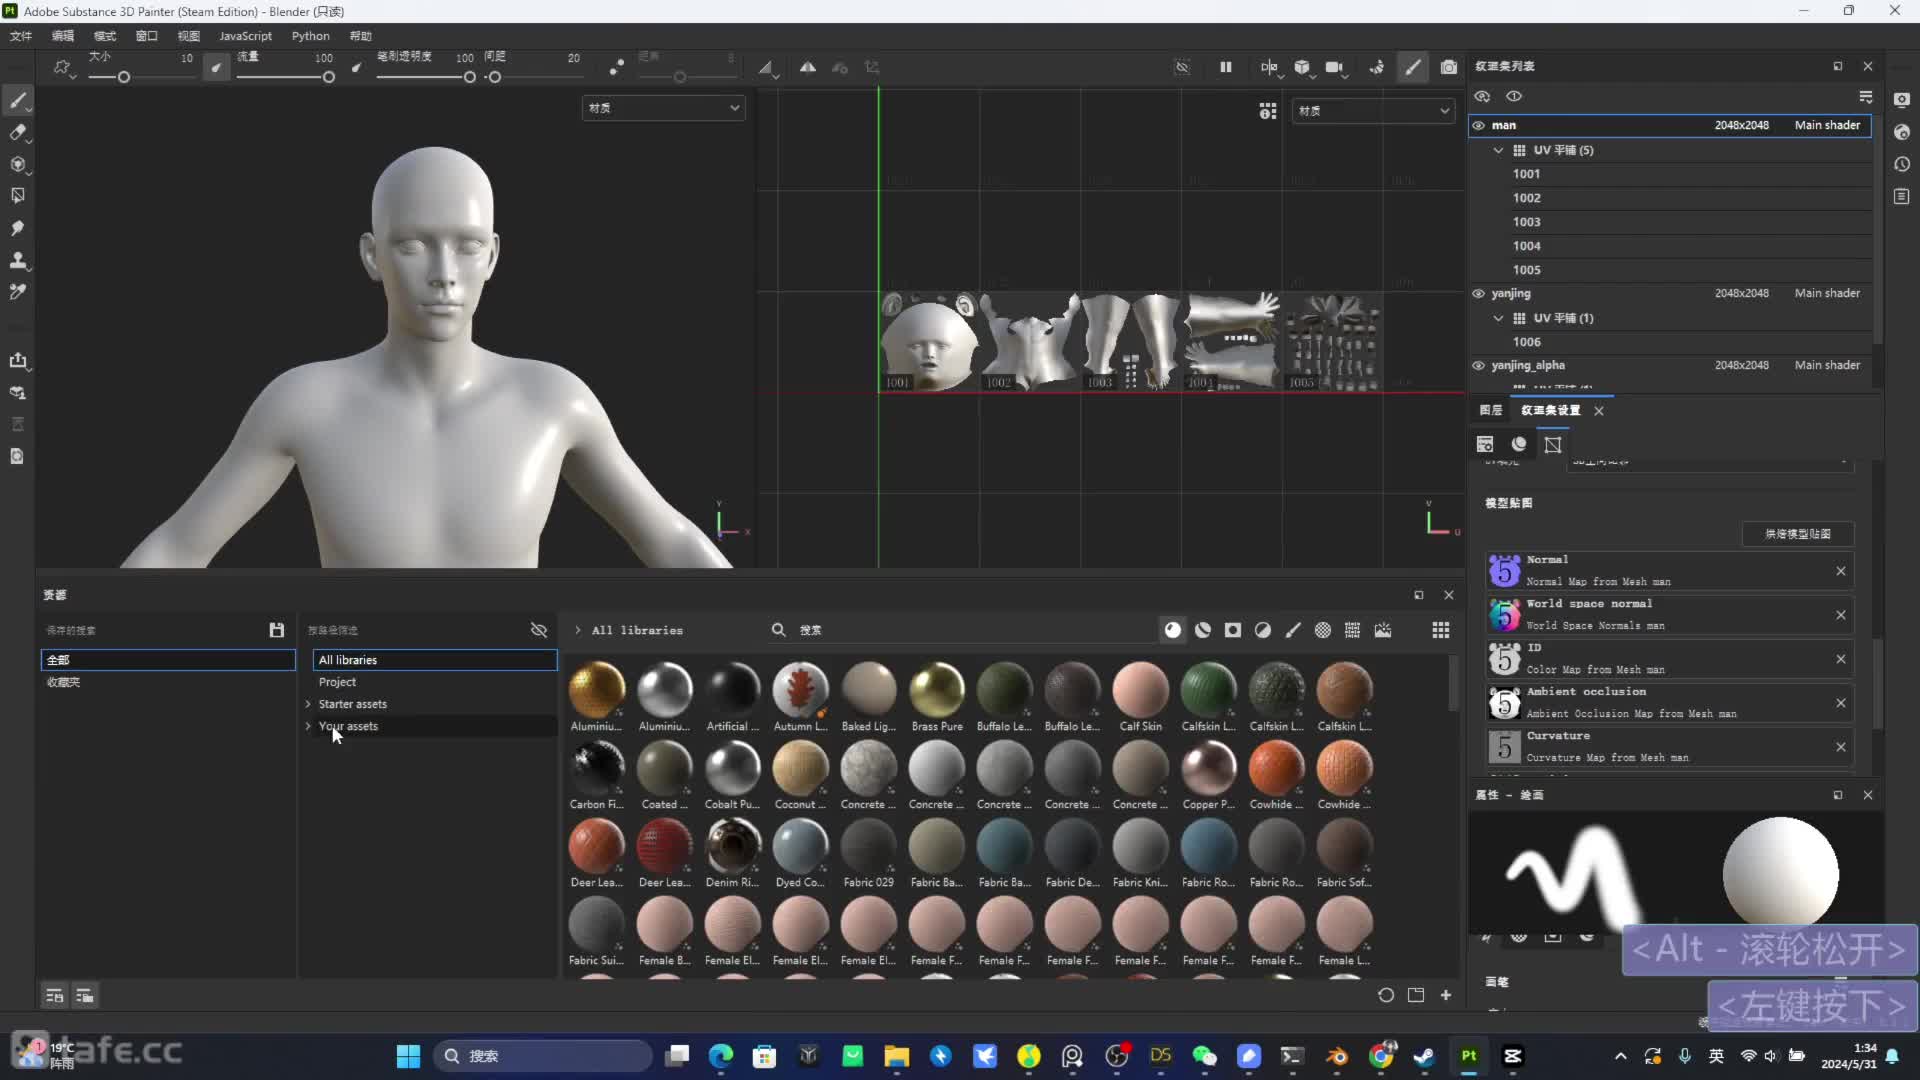Toggle visibility of yanjing_alpha texture set

coord(1478,366)
